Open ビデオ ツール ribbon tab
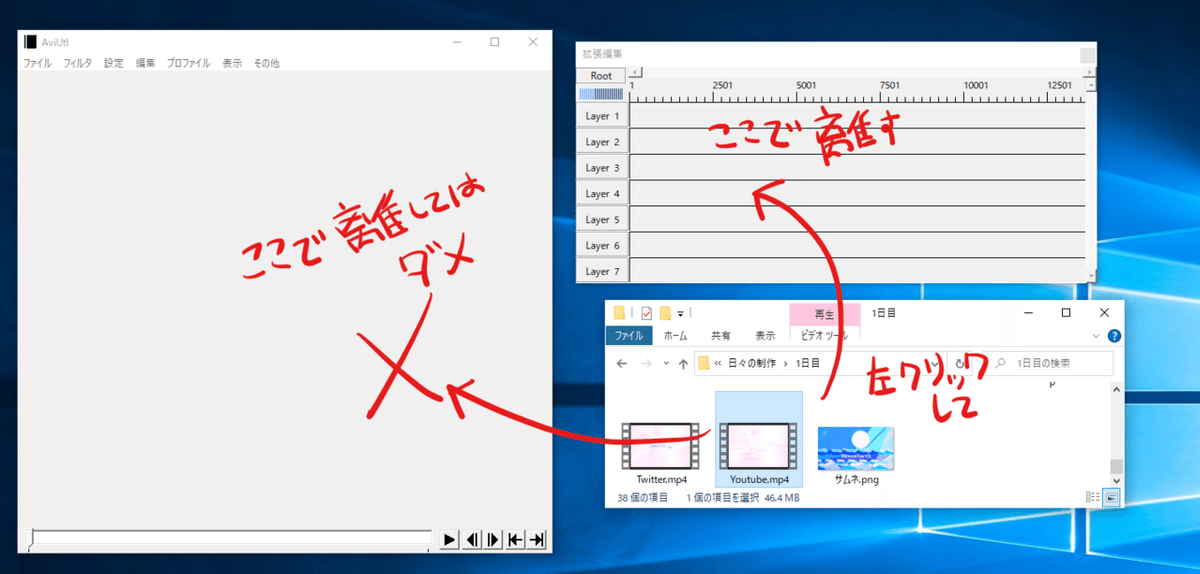 point(825,336)
